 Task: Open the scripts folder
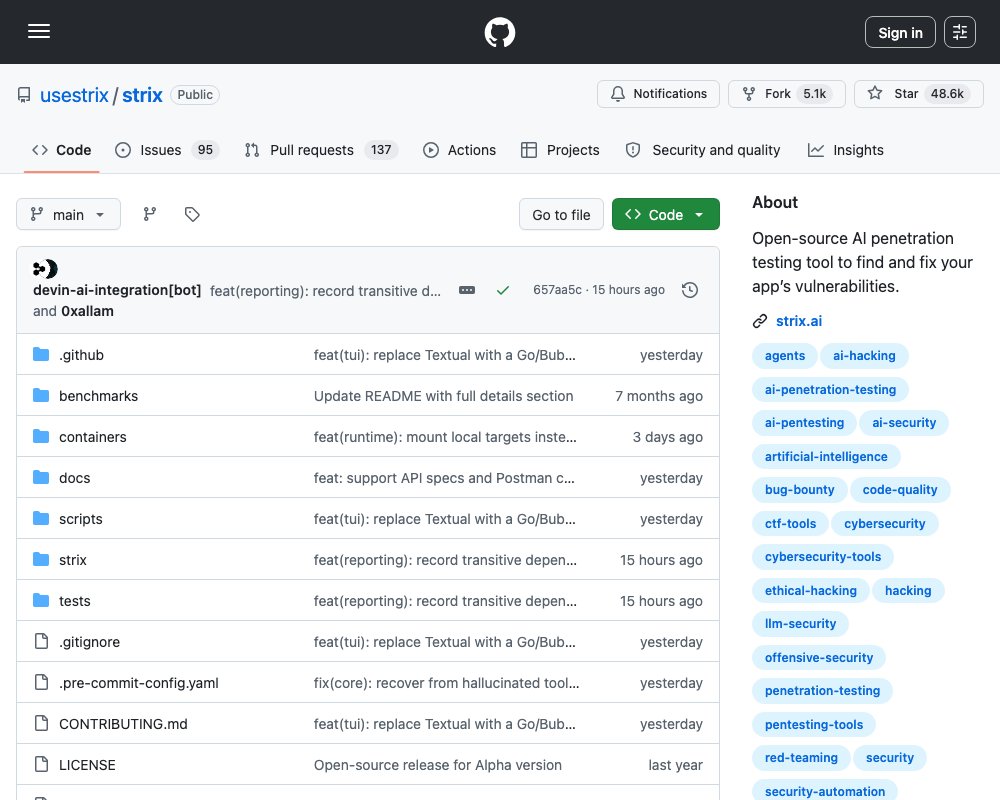(80, 519)
